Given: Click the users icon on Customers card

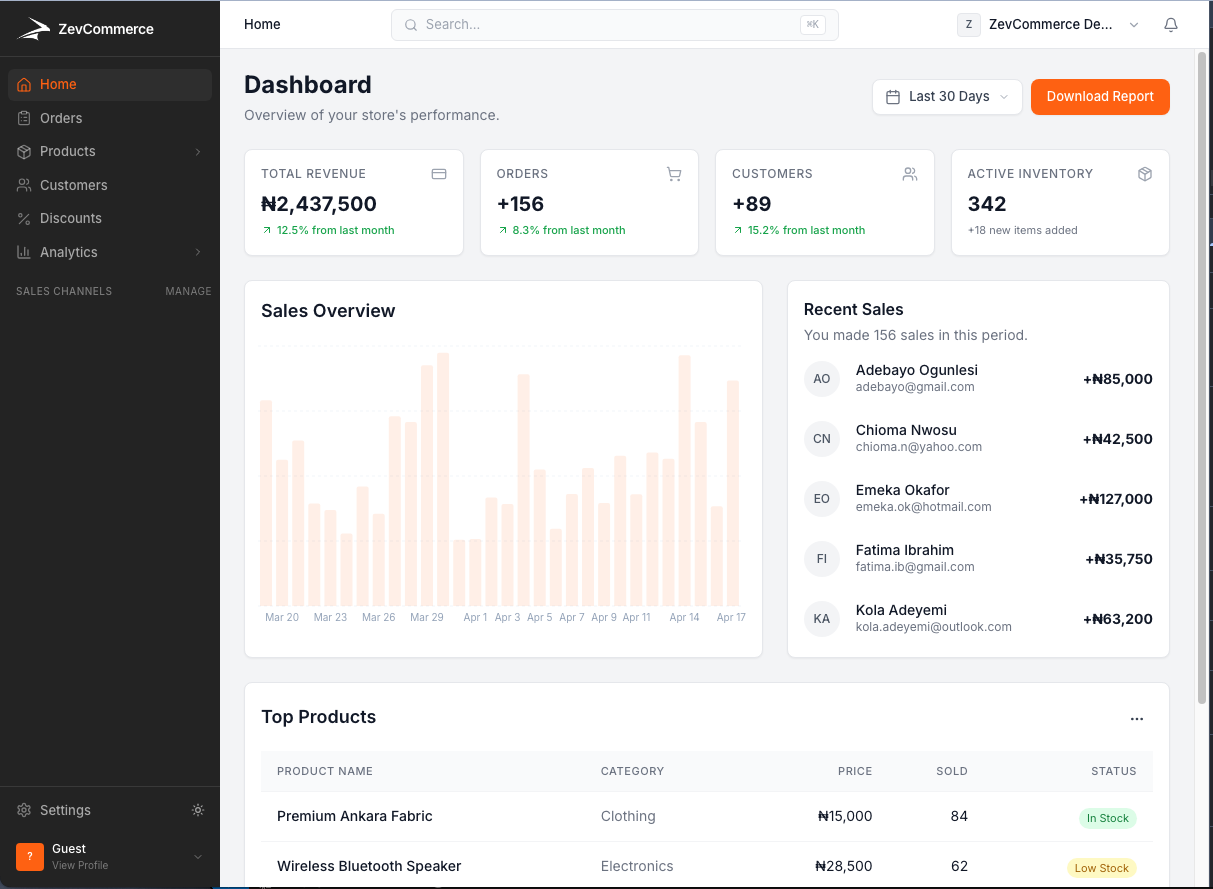Looking at the screenshot, I should click(x=910, y=174).
